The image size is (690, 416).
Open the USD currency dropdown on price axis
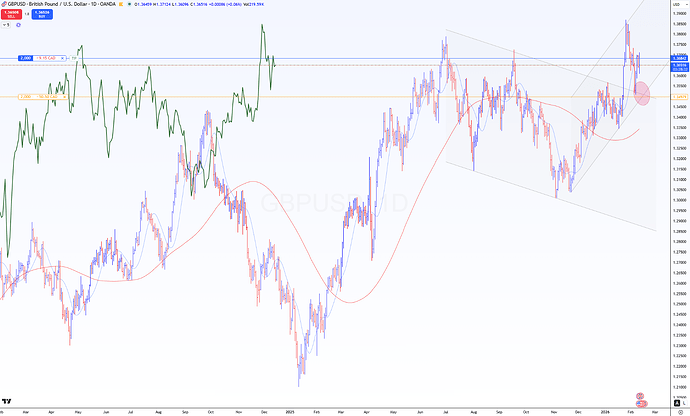tap(679, 4)
